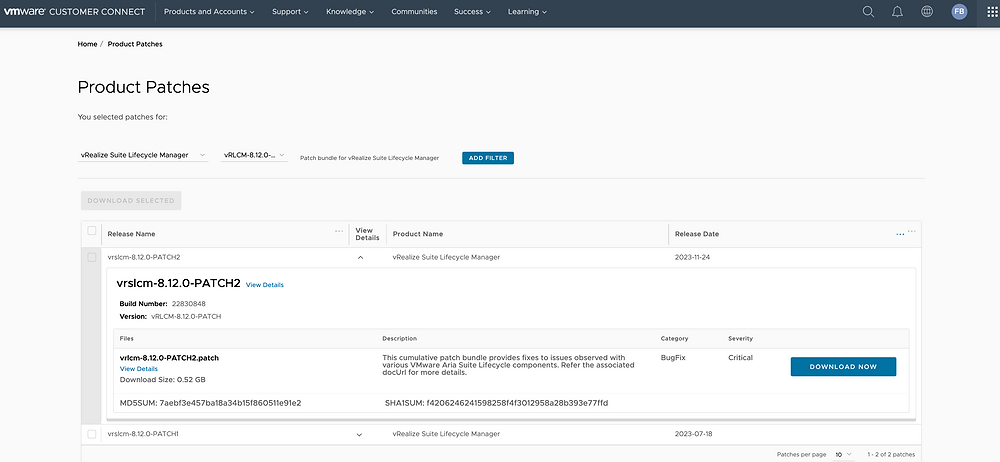Open the Knowledge menu
The height and width of the screenshot is (462, 1000).
coord(350,11)
